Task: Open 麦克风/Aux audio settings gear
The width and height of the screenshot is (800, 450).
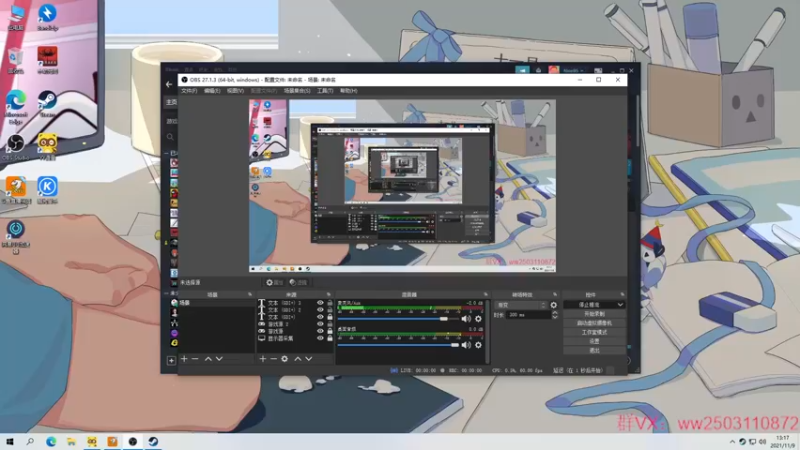Action: 478,319
